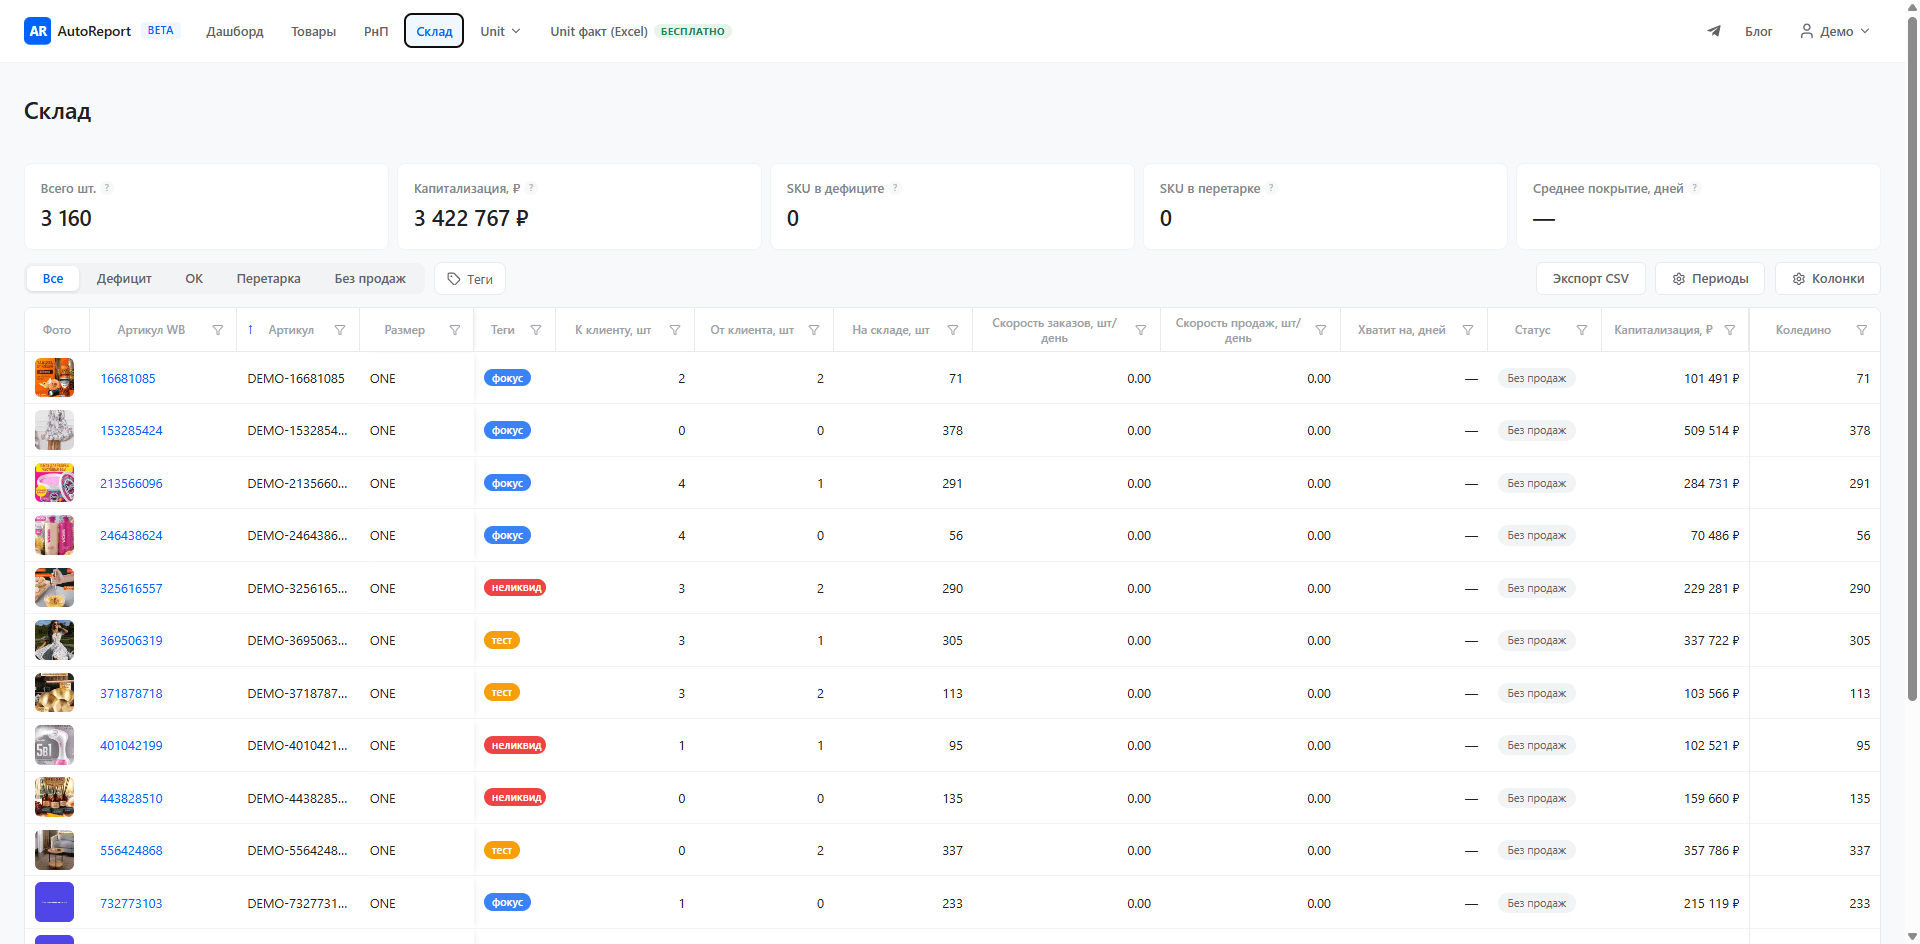Click the total capitalization 3 422 767 ₽

(x=471, y=218)
